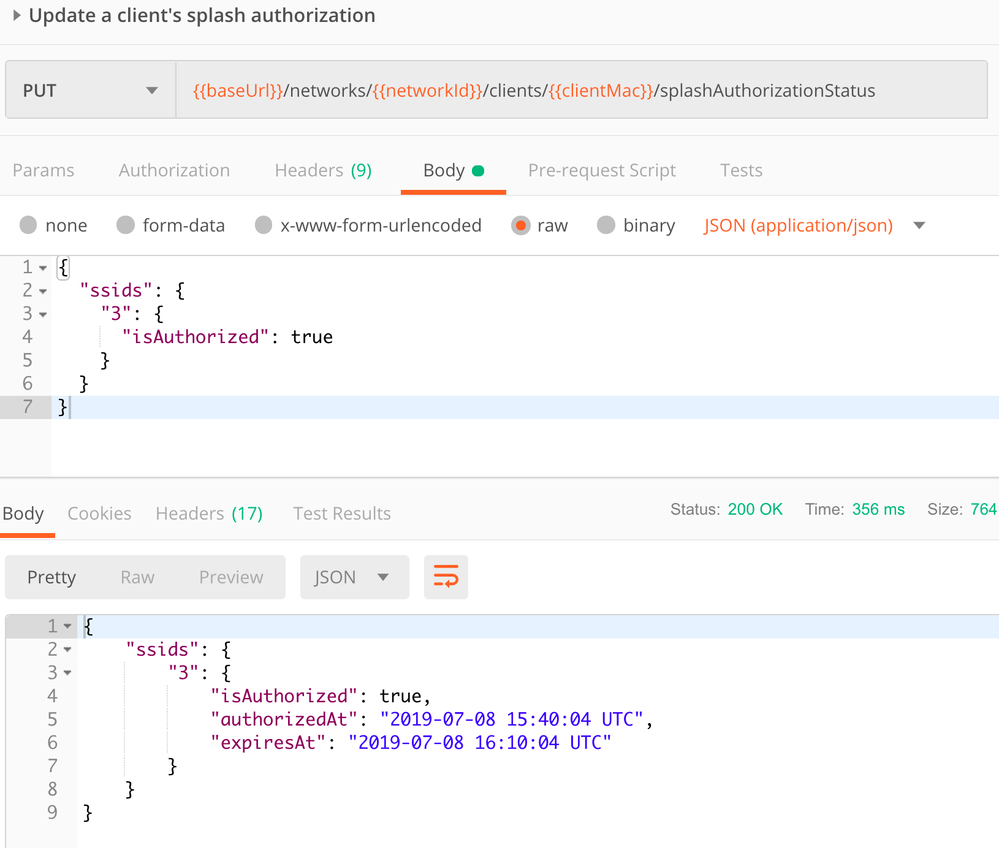Collapse the "ssids" block in request editor
The width and height of the screenshot is (999, 848).
pos(43,291)
